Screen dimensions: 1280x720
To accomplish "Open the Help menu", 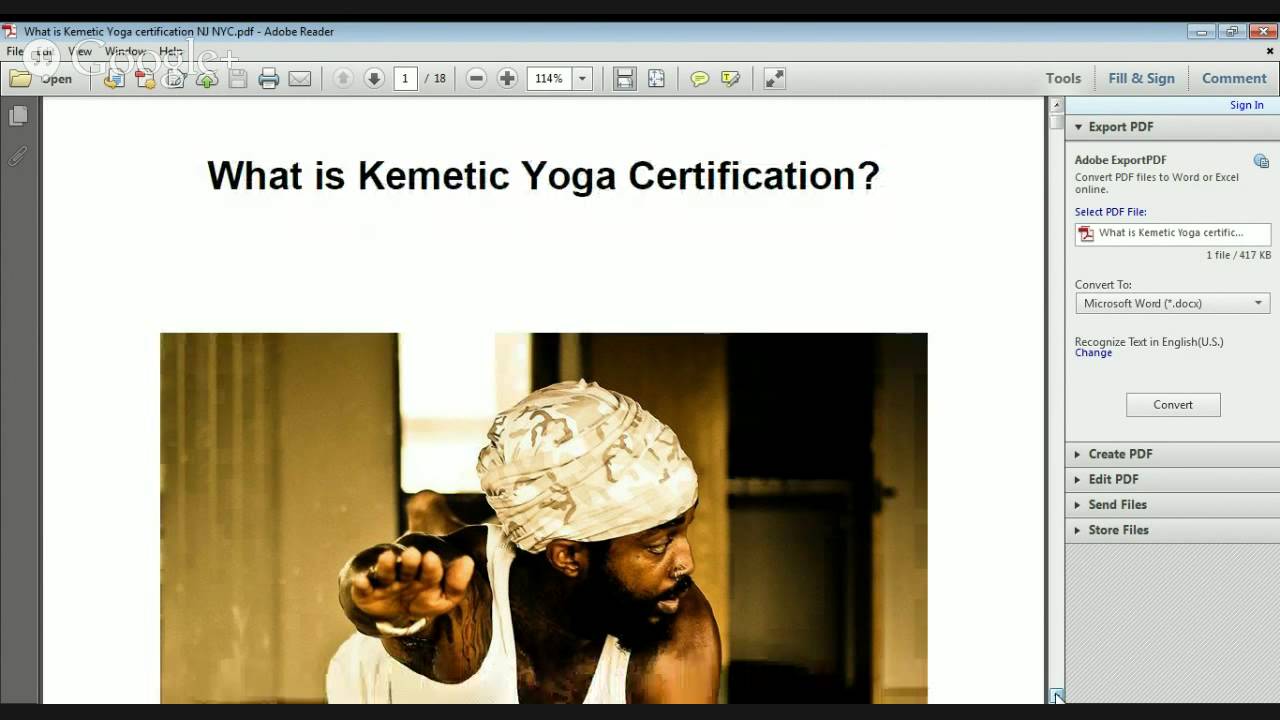I will click(171, 51).
